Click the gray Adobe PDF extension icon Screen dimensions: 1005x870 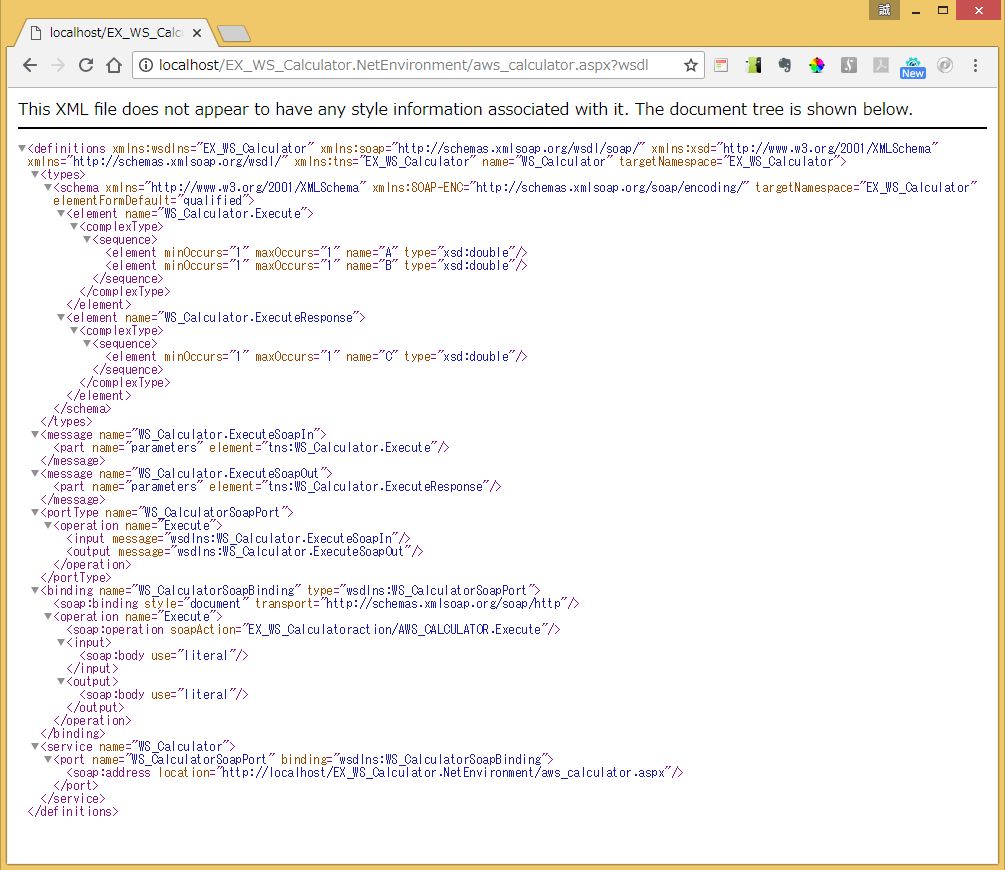coord(881,65)
